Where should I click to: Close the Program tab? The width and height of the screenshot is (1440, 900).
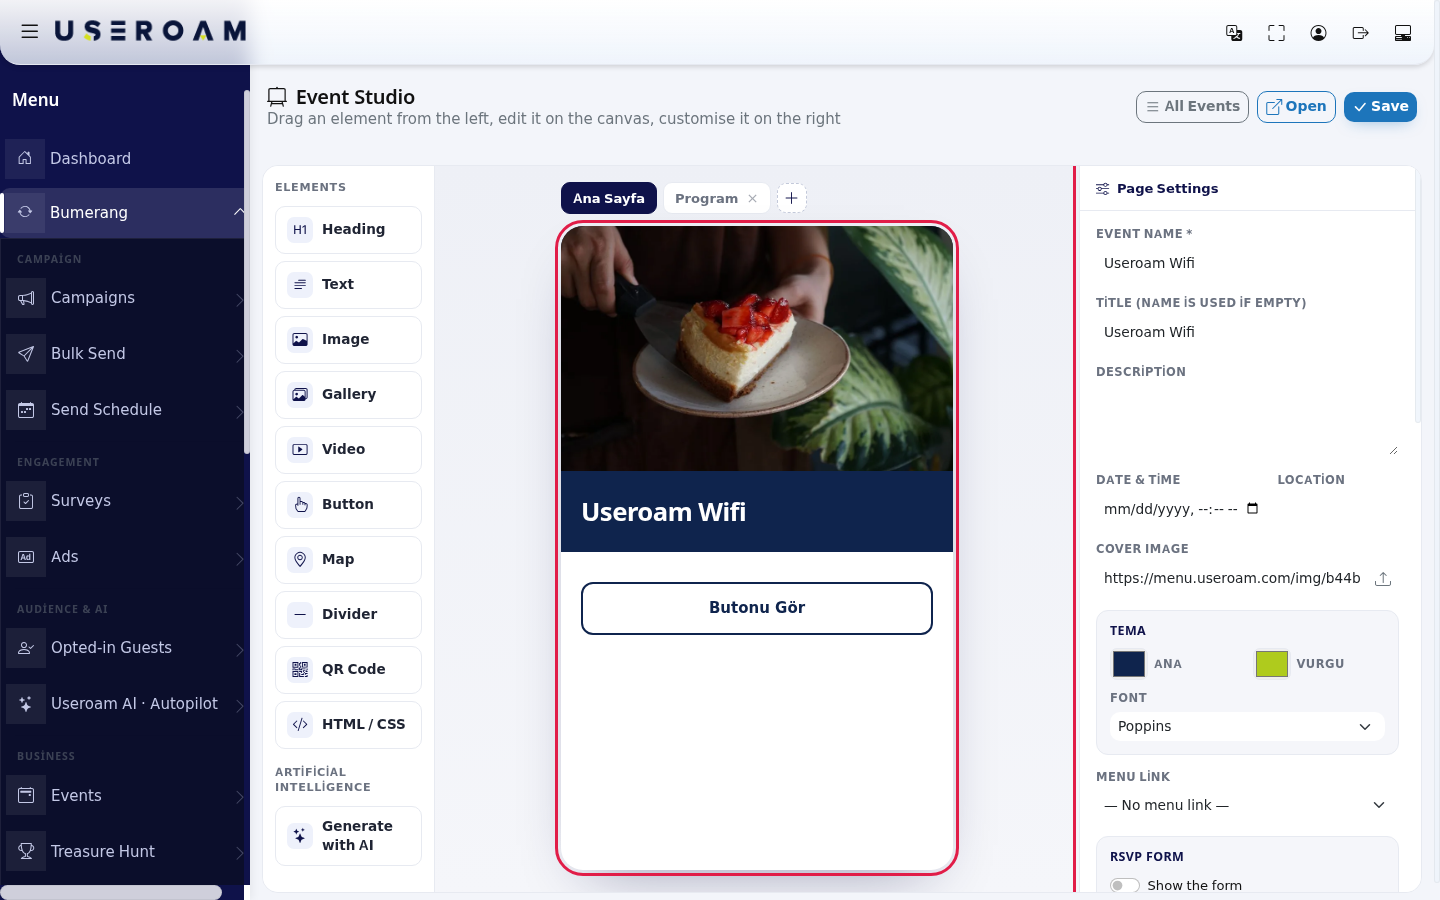point(753,199)
